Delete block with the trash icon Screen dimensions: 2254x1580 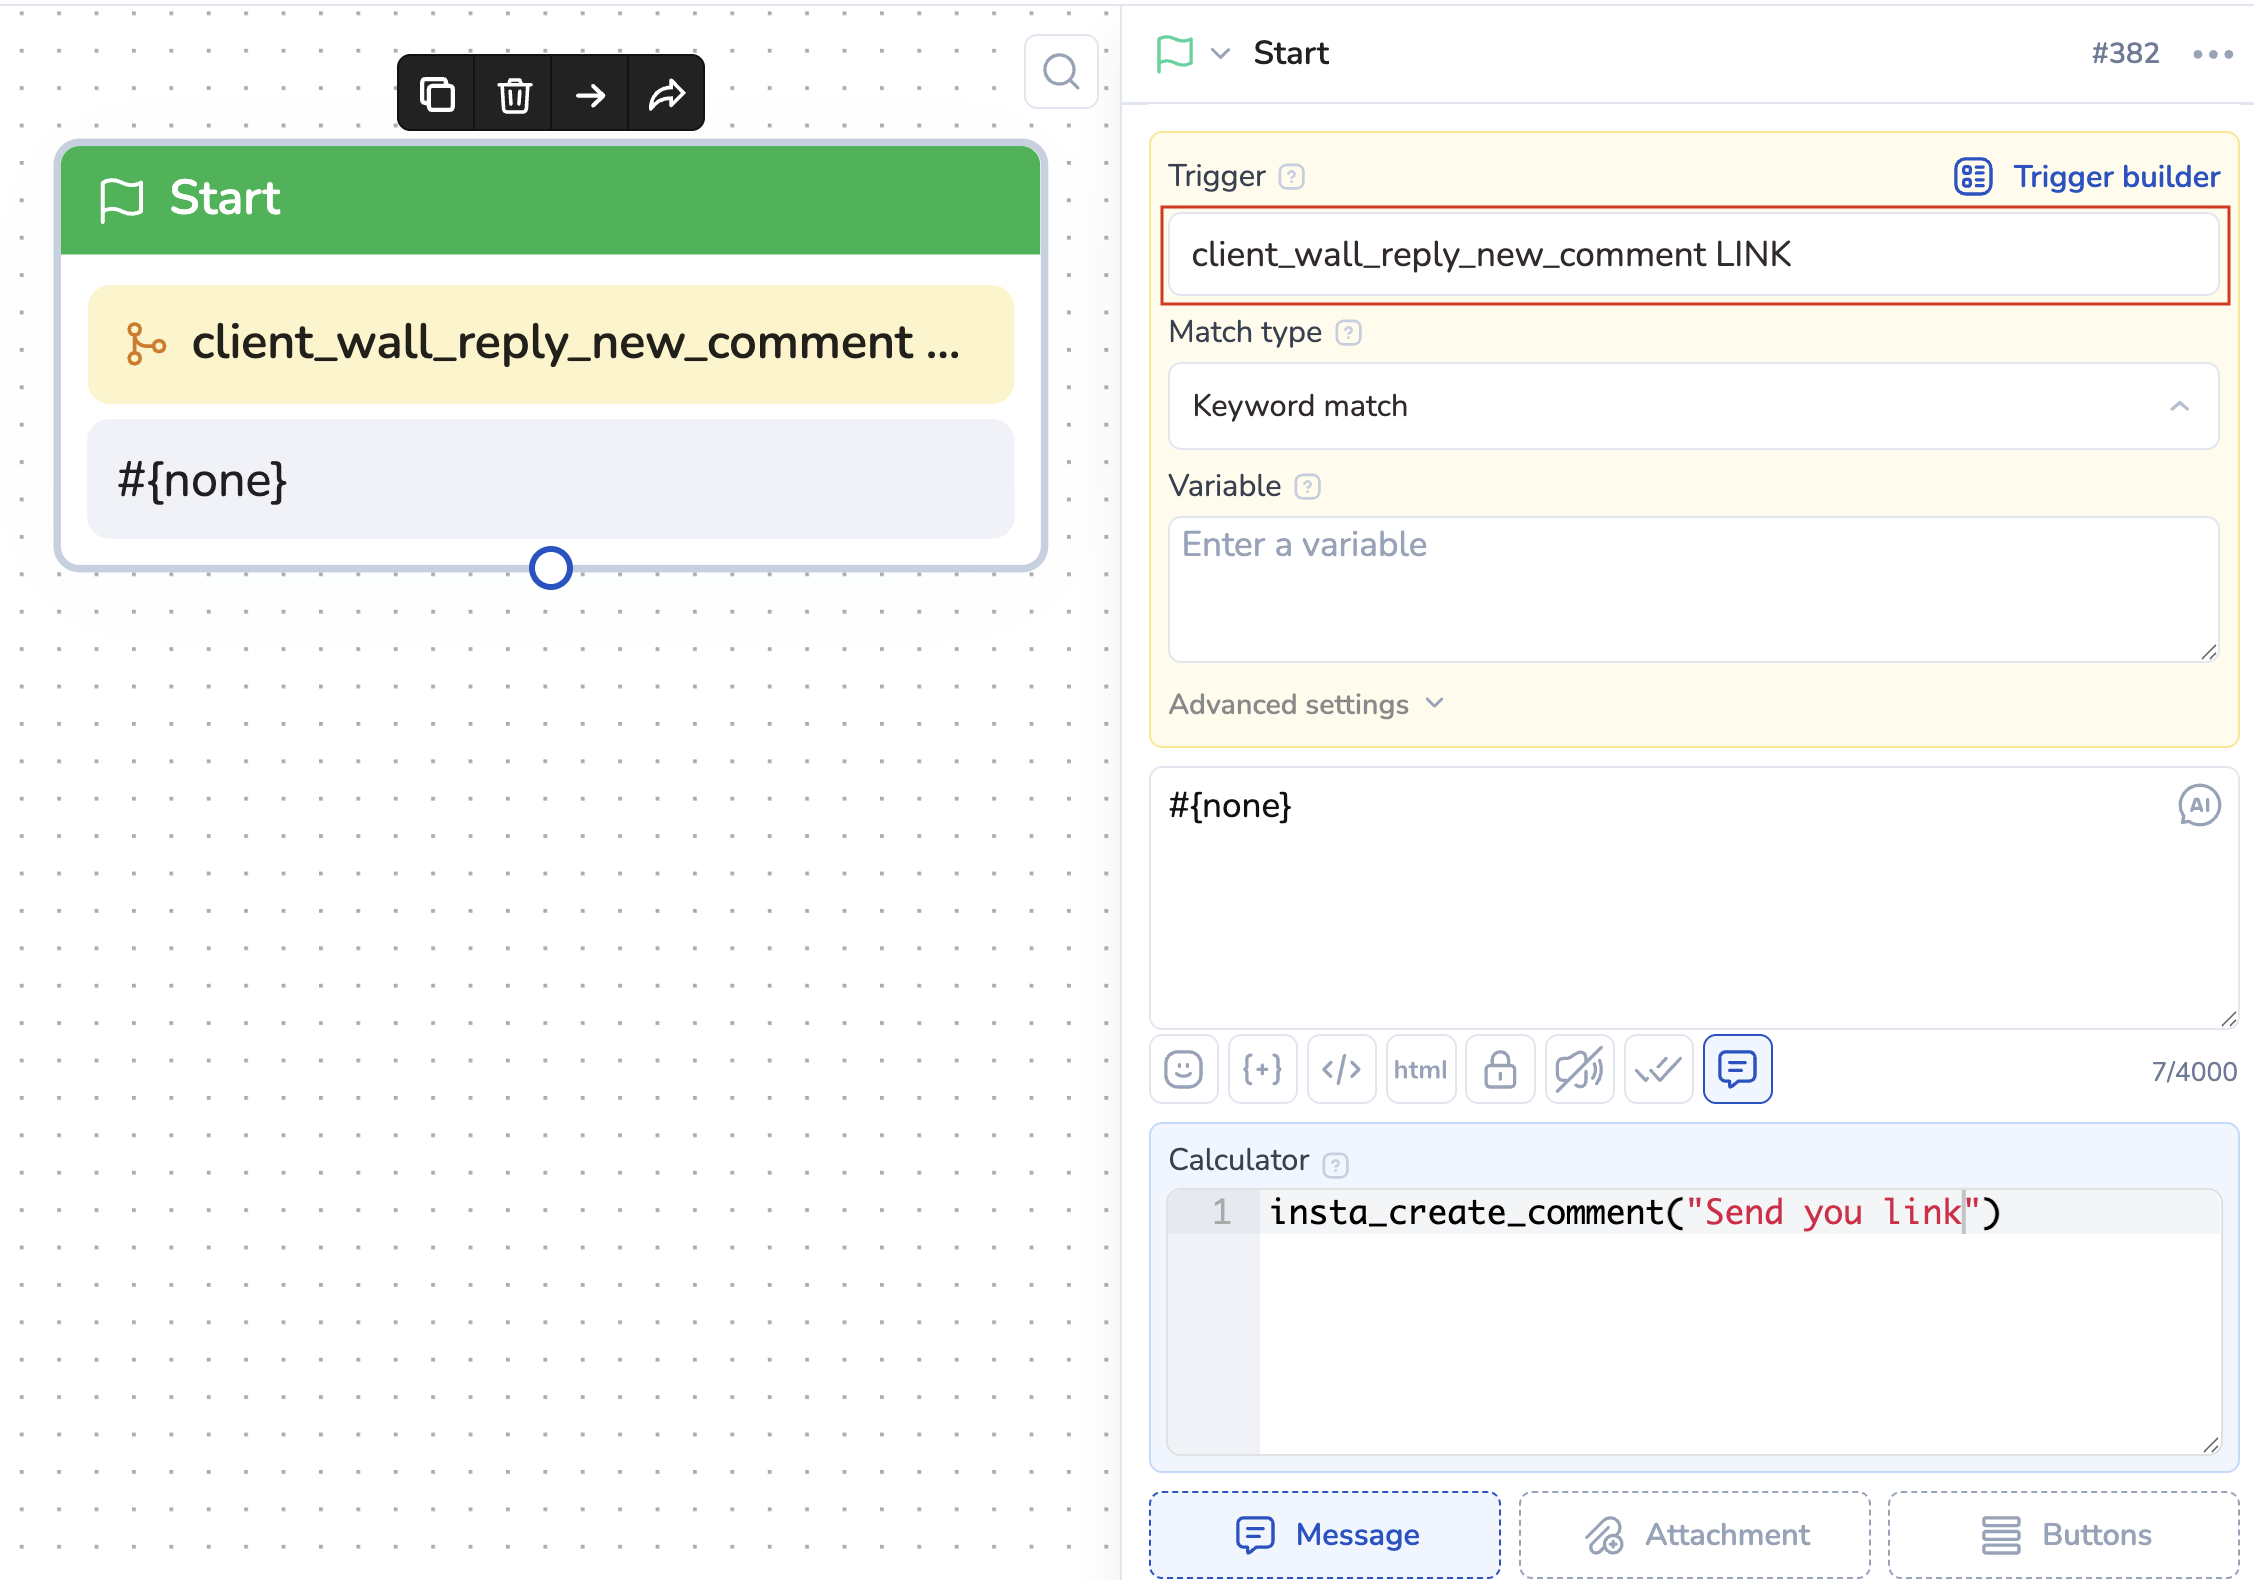tap(514, 94)
